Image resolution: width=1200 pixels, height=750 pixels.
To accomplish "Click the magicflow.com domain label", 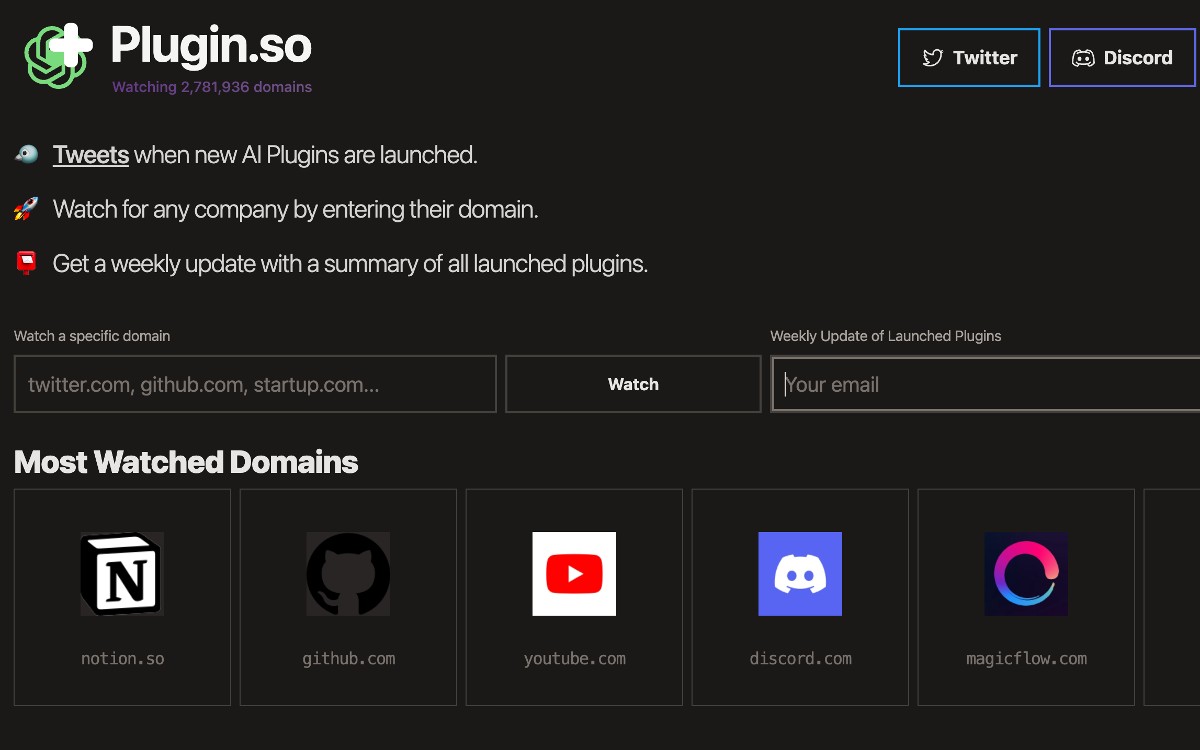I will [x=1026, y=658].
